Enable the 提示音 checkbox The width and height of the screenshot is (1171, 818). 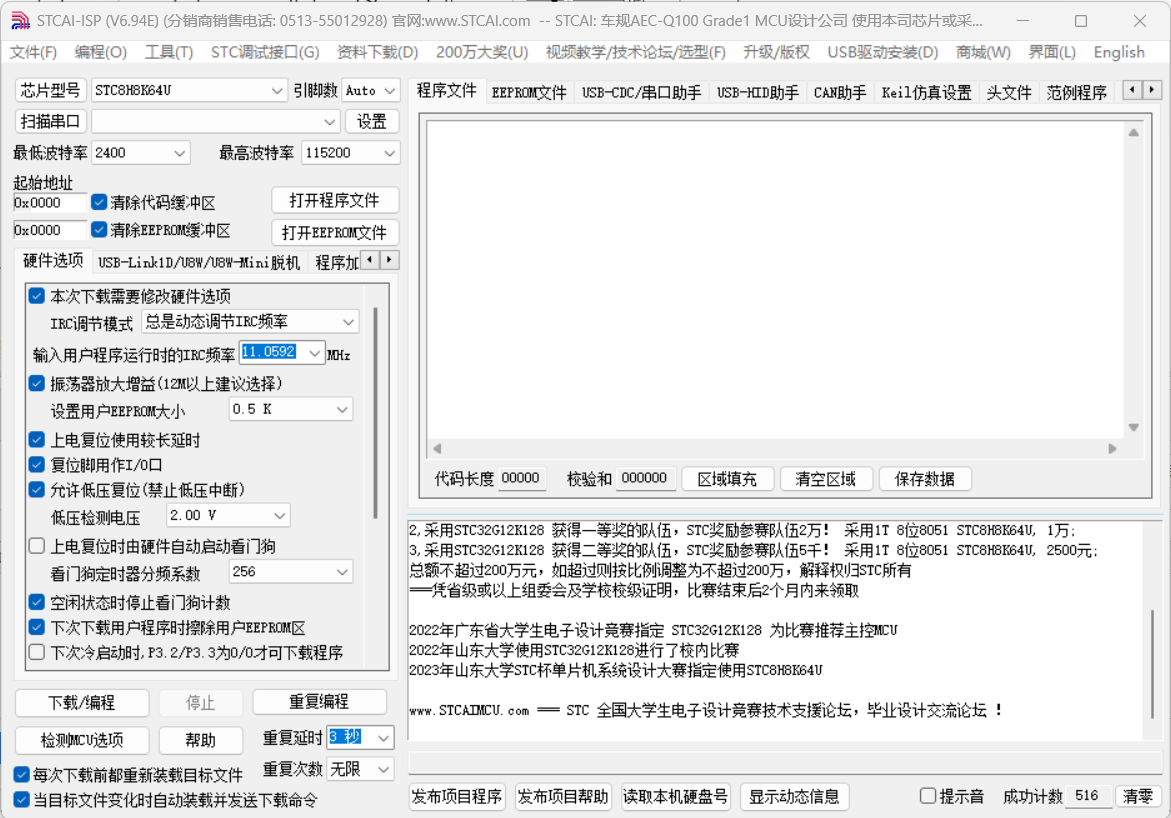[x=928, y=796]
